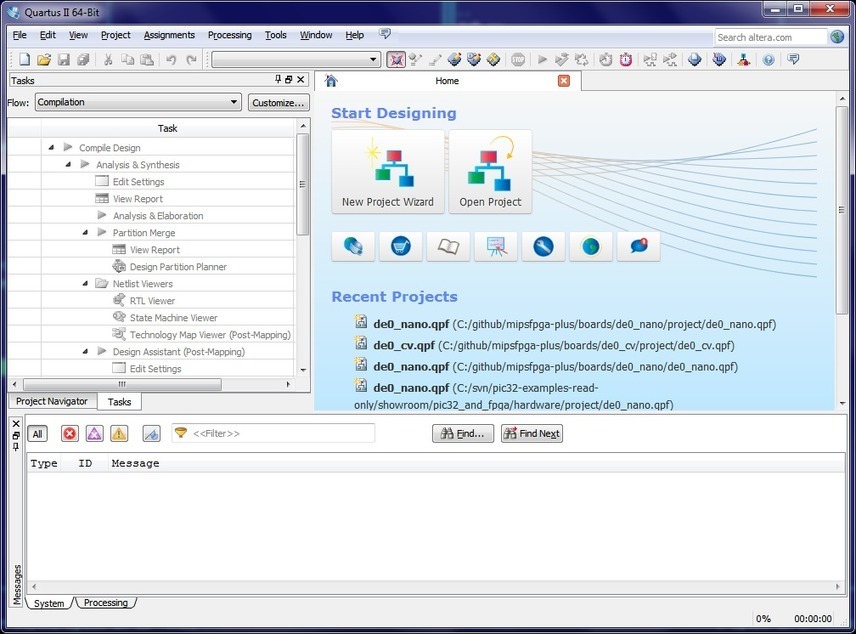Click the Tasks panel vertical scrollbar
856x634 pixels.
[x=303, y=185]
